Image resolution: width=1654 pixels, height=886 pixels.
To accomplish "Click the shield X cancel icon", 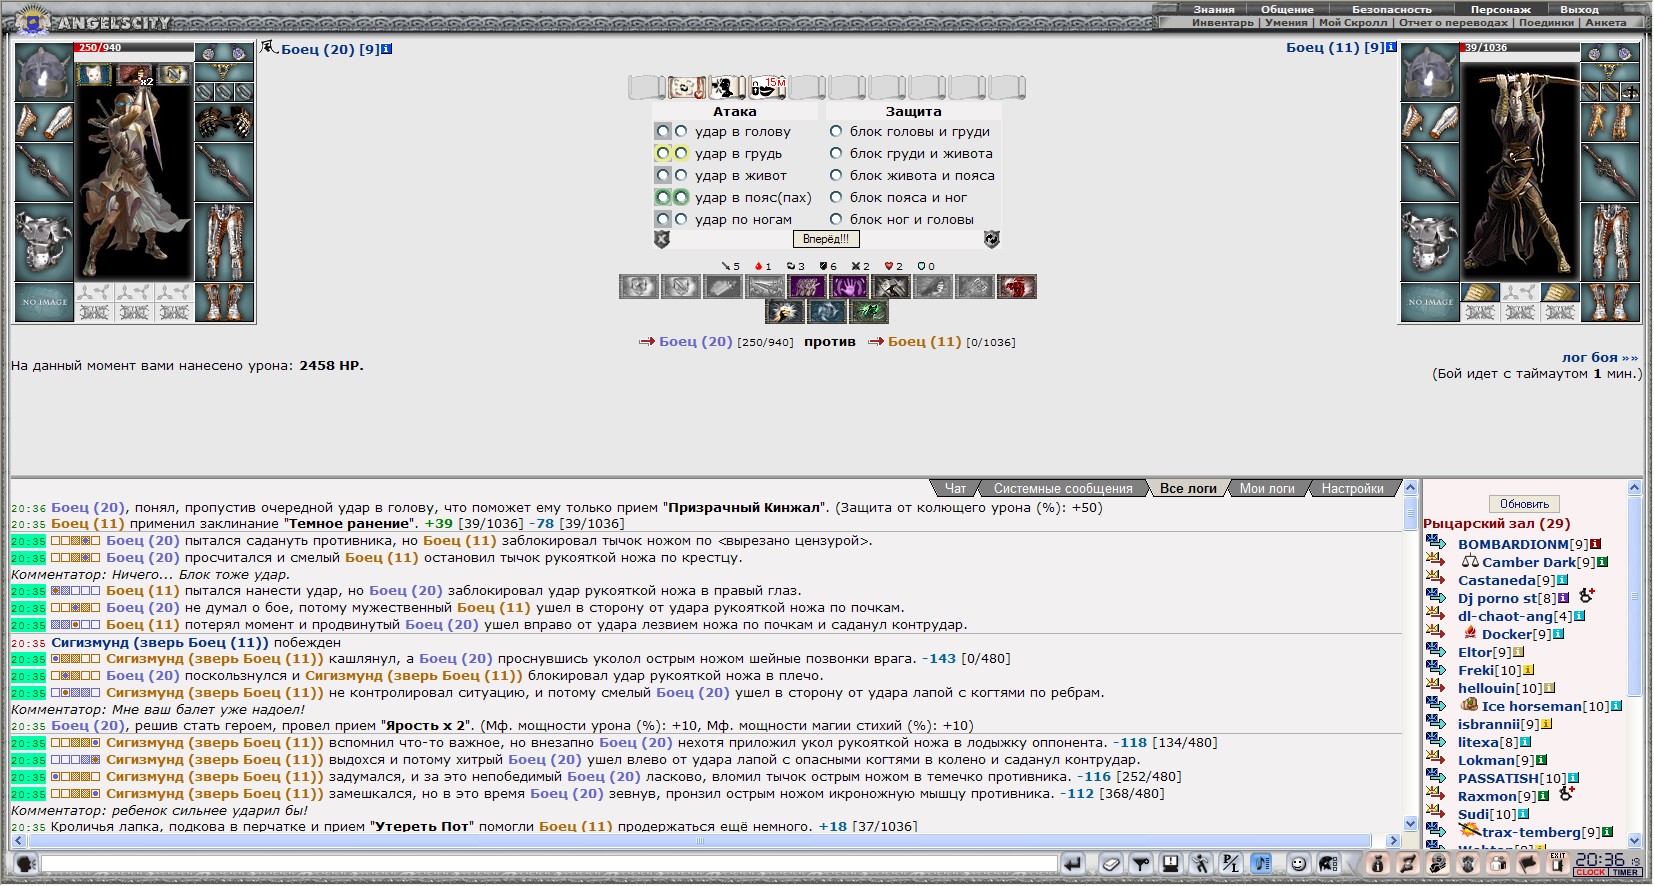I will click(x=661, y=239).
